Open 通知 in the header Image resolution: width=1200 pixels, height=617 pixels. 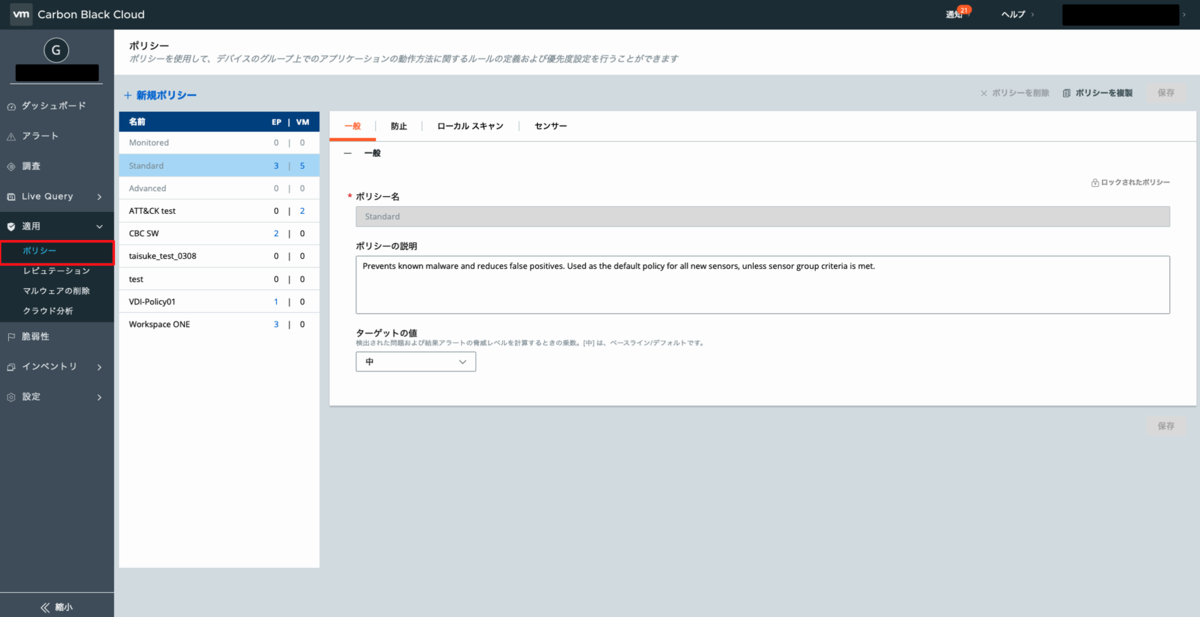(954, 15)
